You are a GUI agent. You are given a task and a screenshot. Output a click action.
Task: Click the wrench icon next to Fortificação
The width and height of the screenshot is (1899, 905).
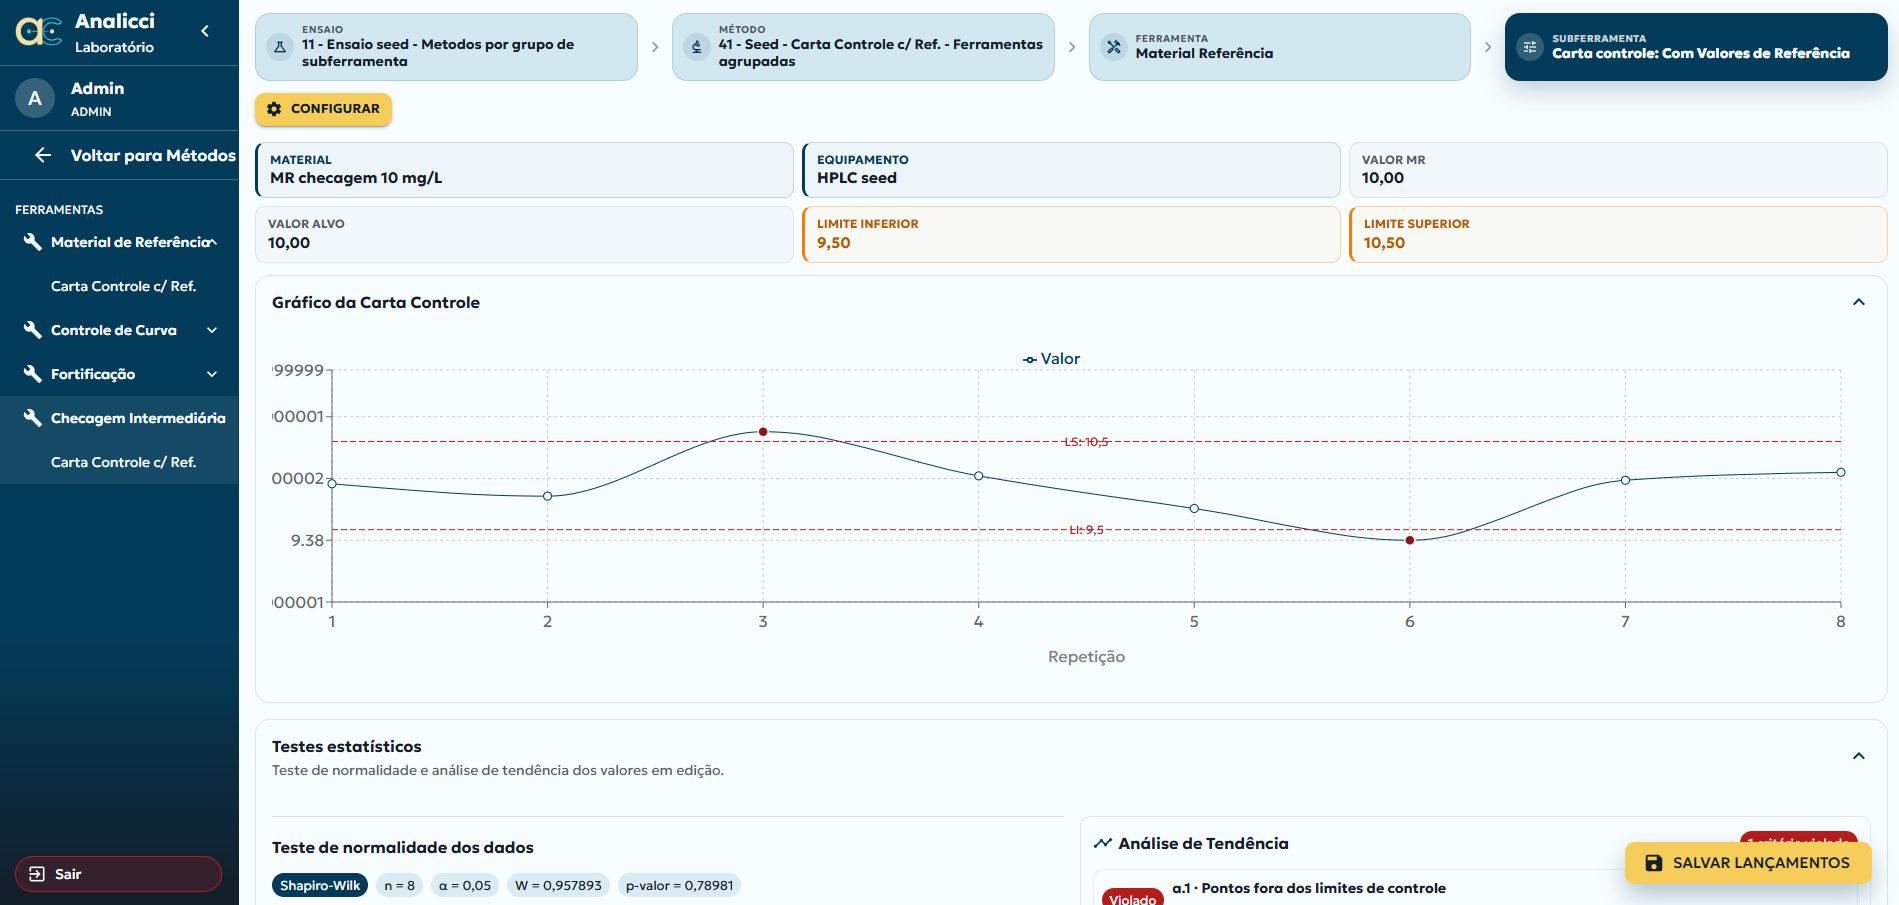[x=33, y=374]
